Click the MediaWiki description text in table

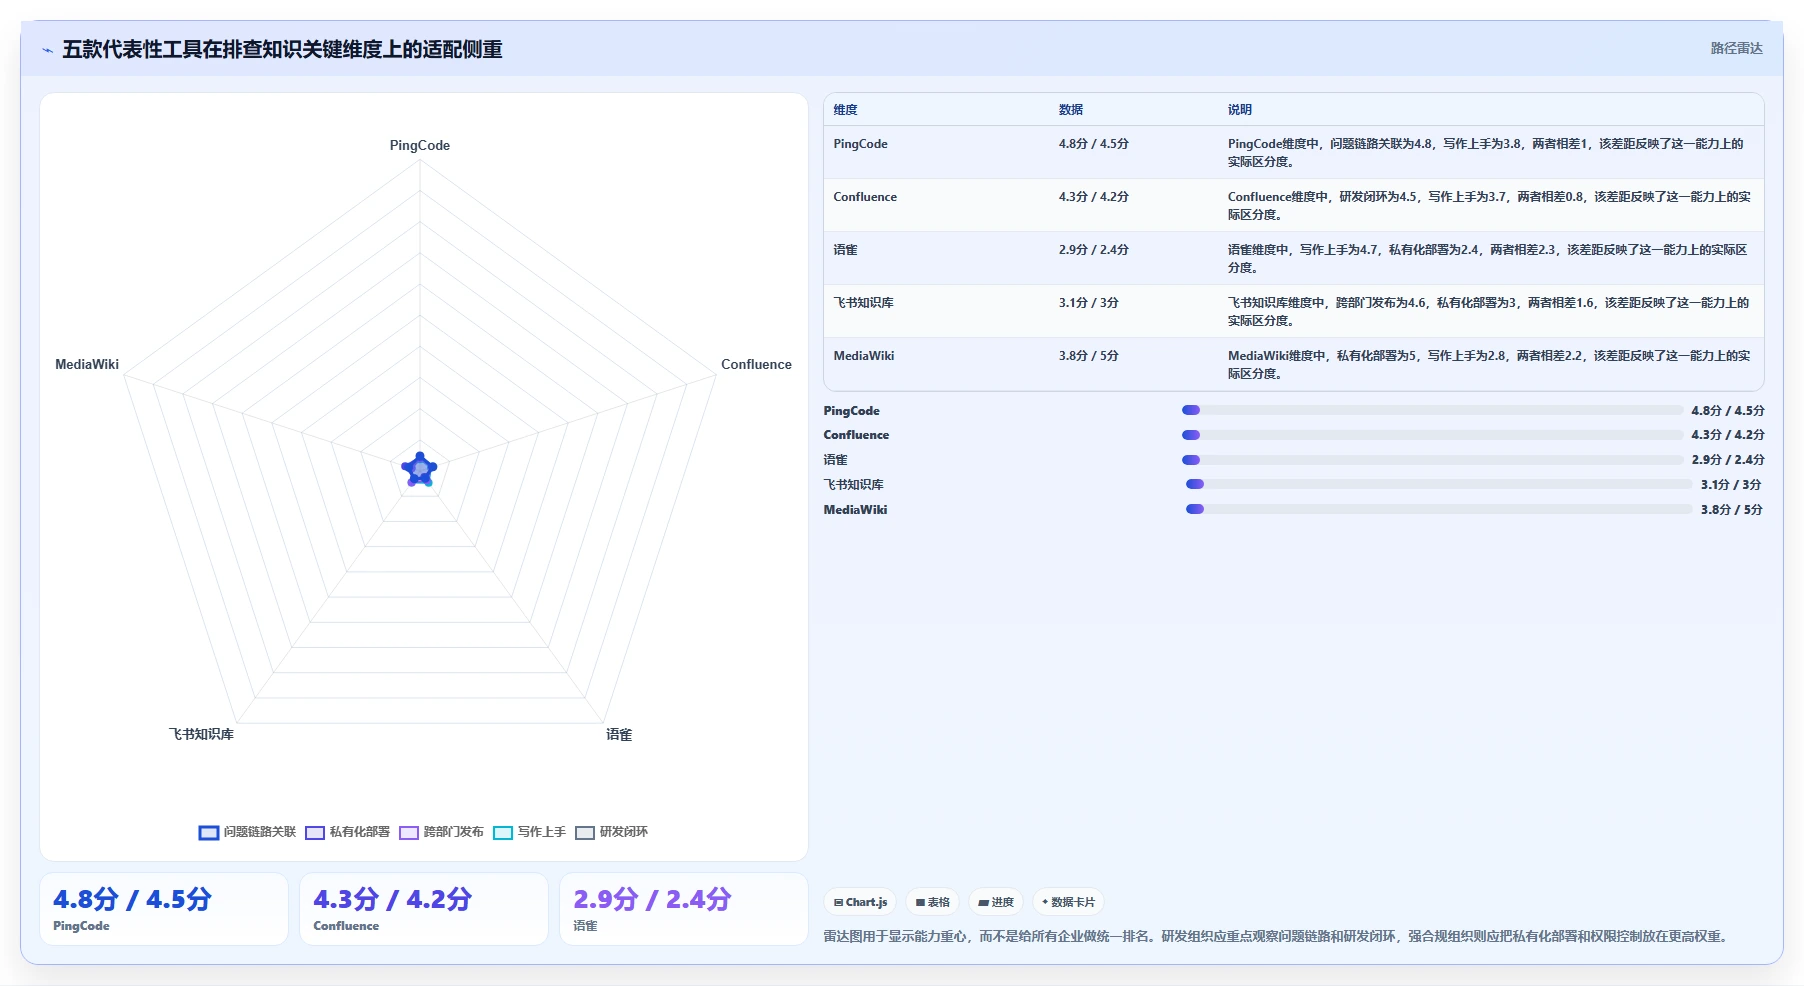point(1489,365)
